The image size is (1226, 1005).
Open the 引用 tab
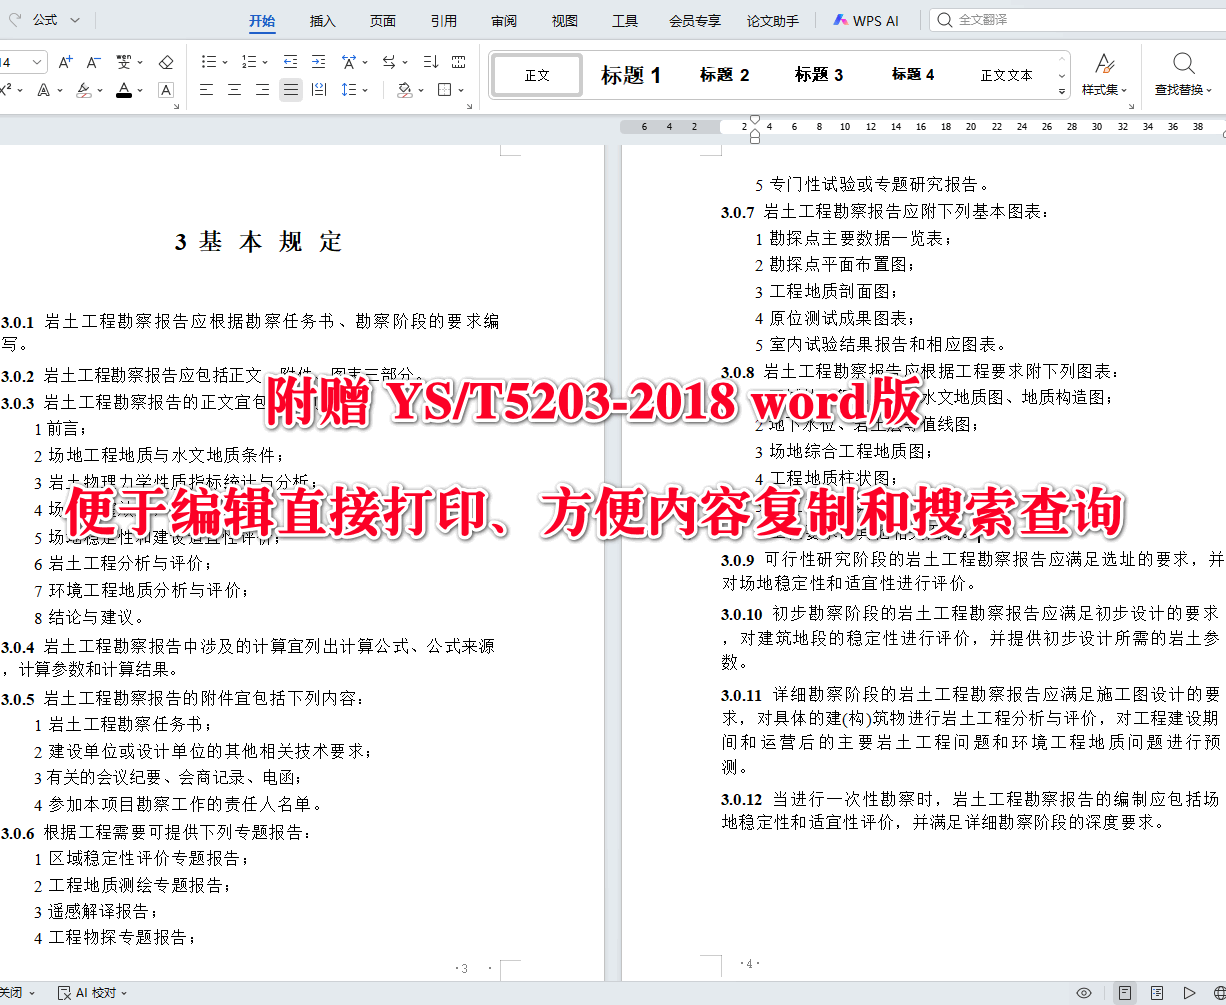[x=444, y=21]
